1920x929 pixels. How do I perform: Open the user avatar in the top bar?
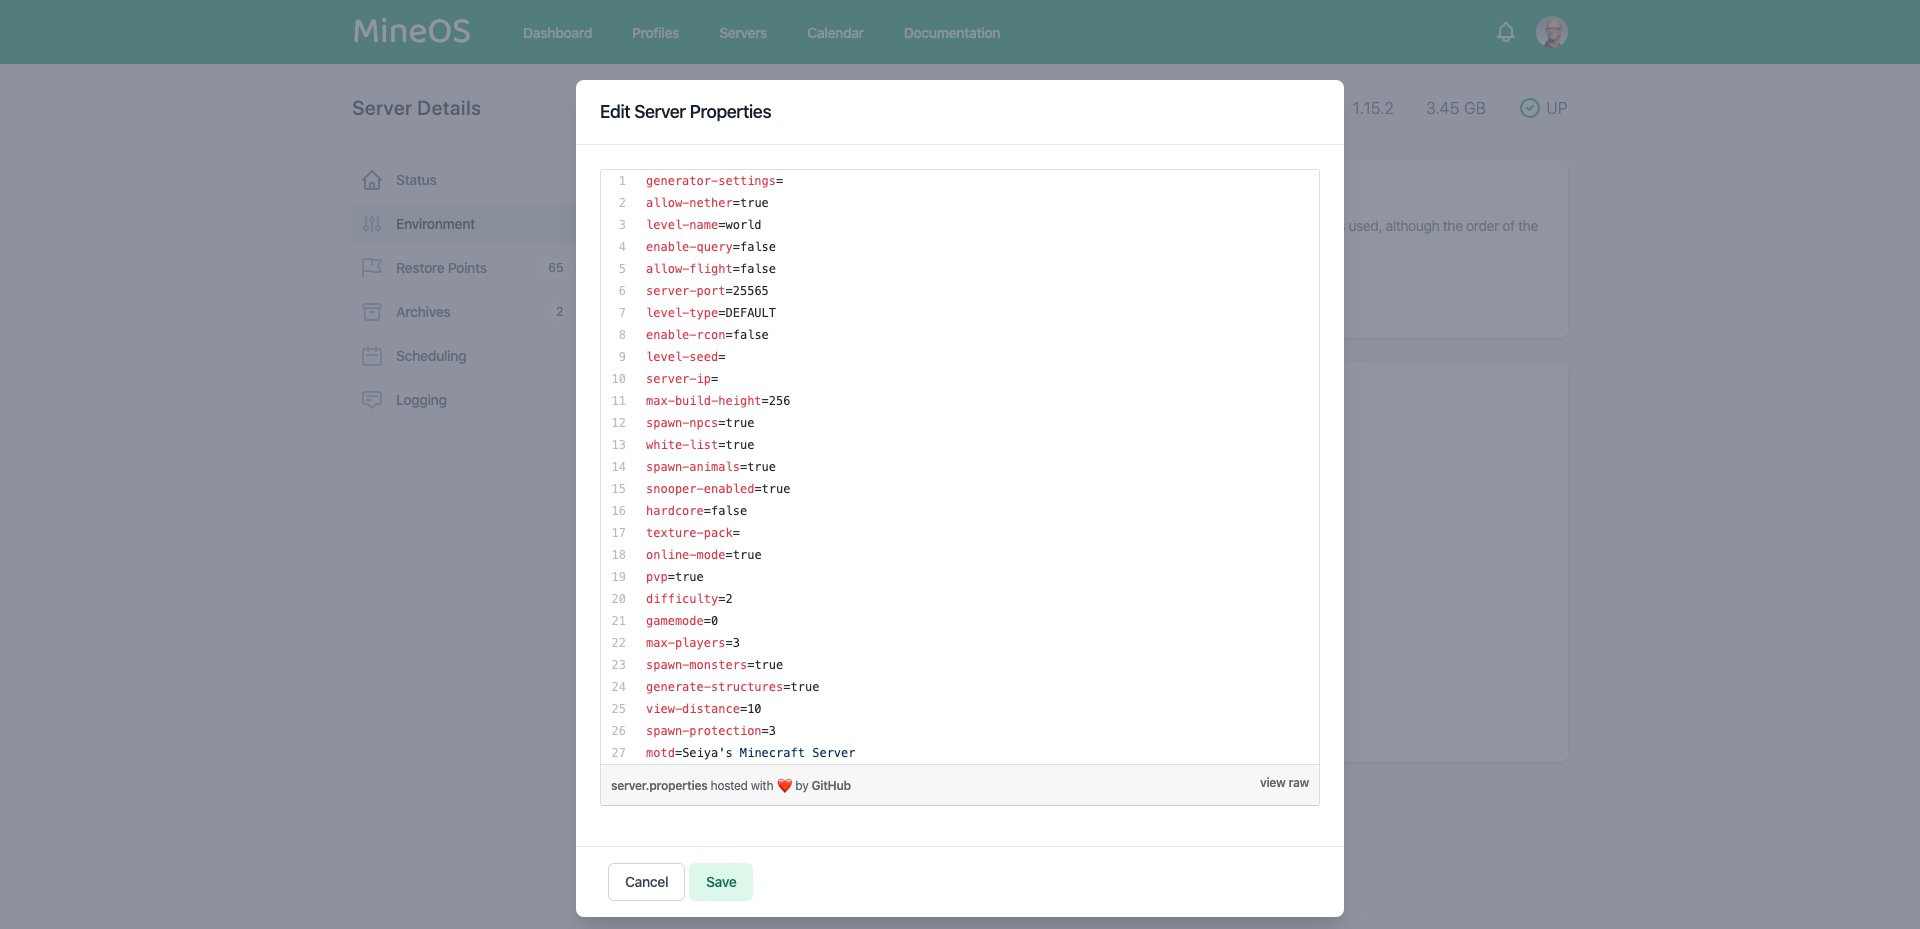1552,32
